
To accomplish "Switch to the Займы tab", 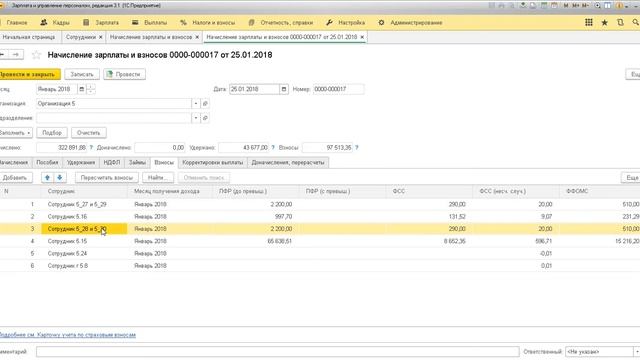I will tap(137, 162).
